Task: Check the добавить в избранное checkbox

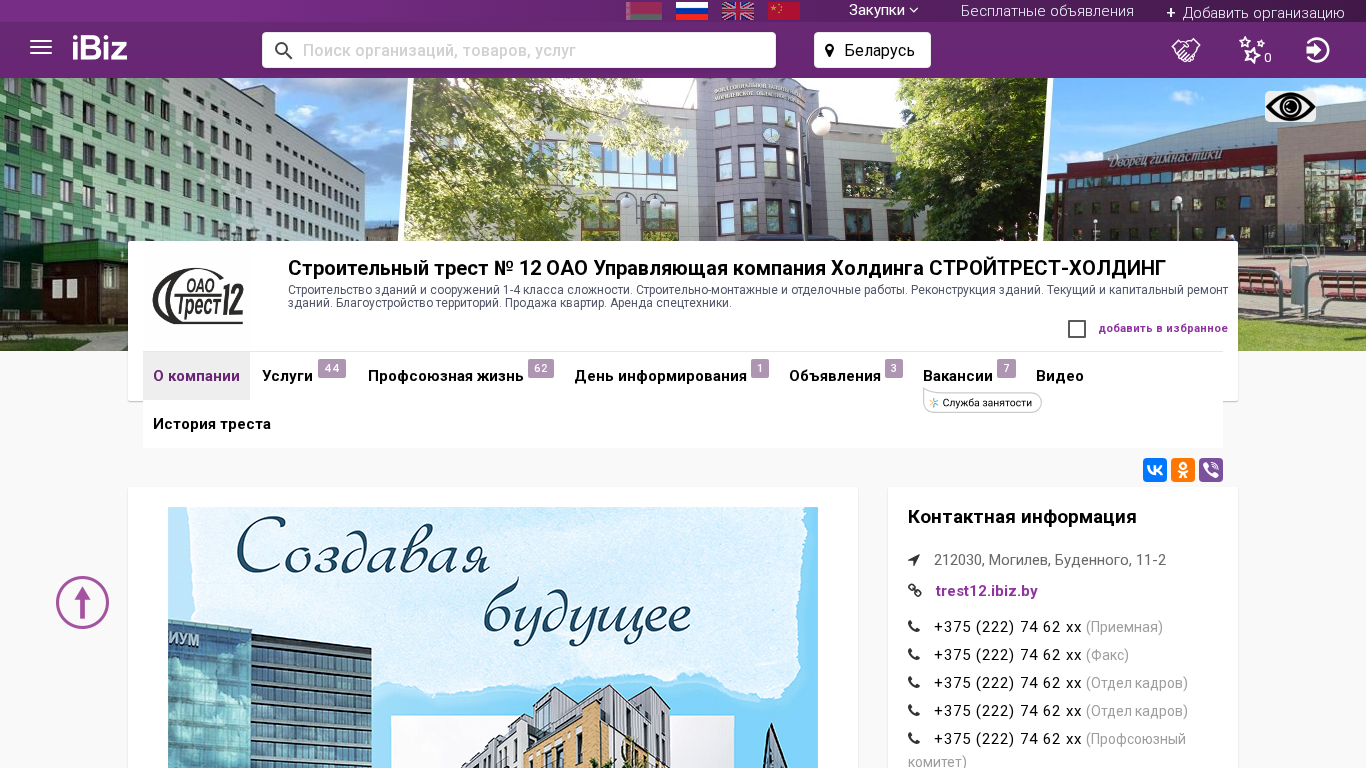Action: tap(1077, 329)
